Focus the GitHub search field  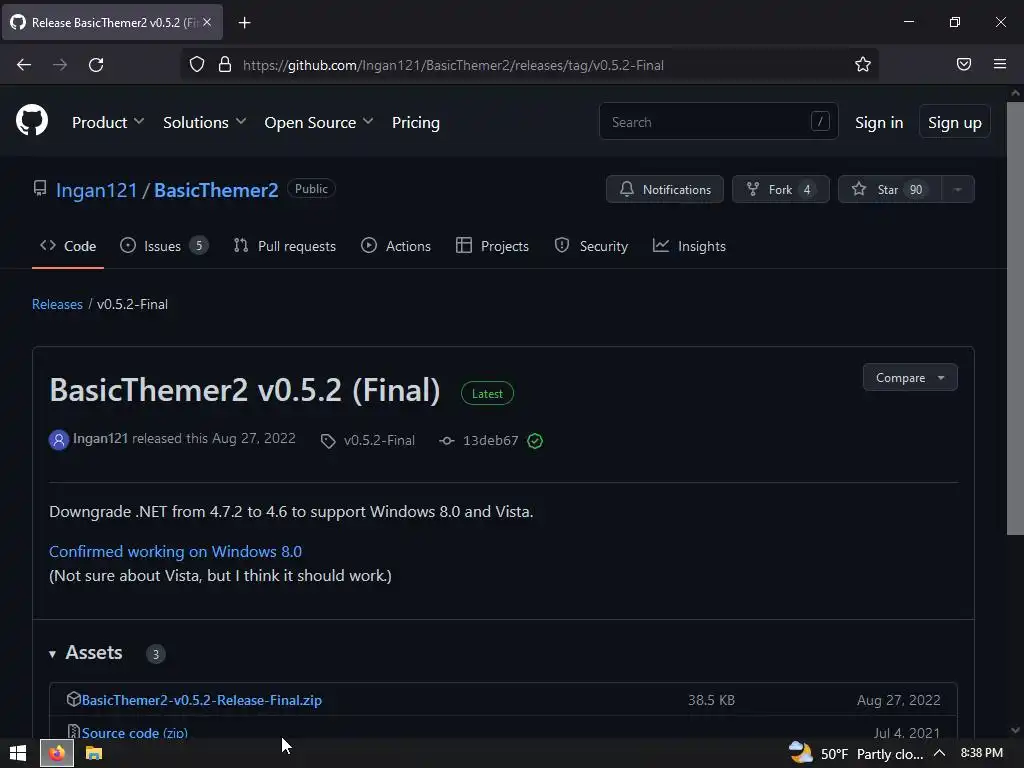point(718,121)
